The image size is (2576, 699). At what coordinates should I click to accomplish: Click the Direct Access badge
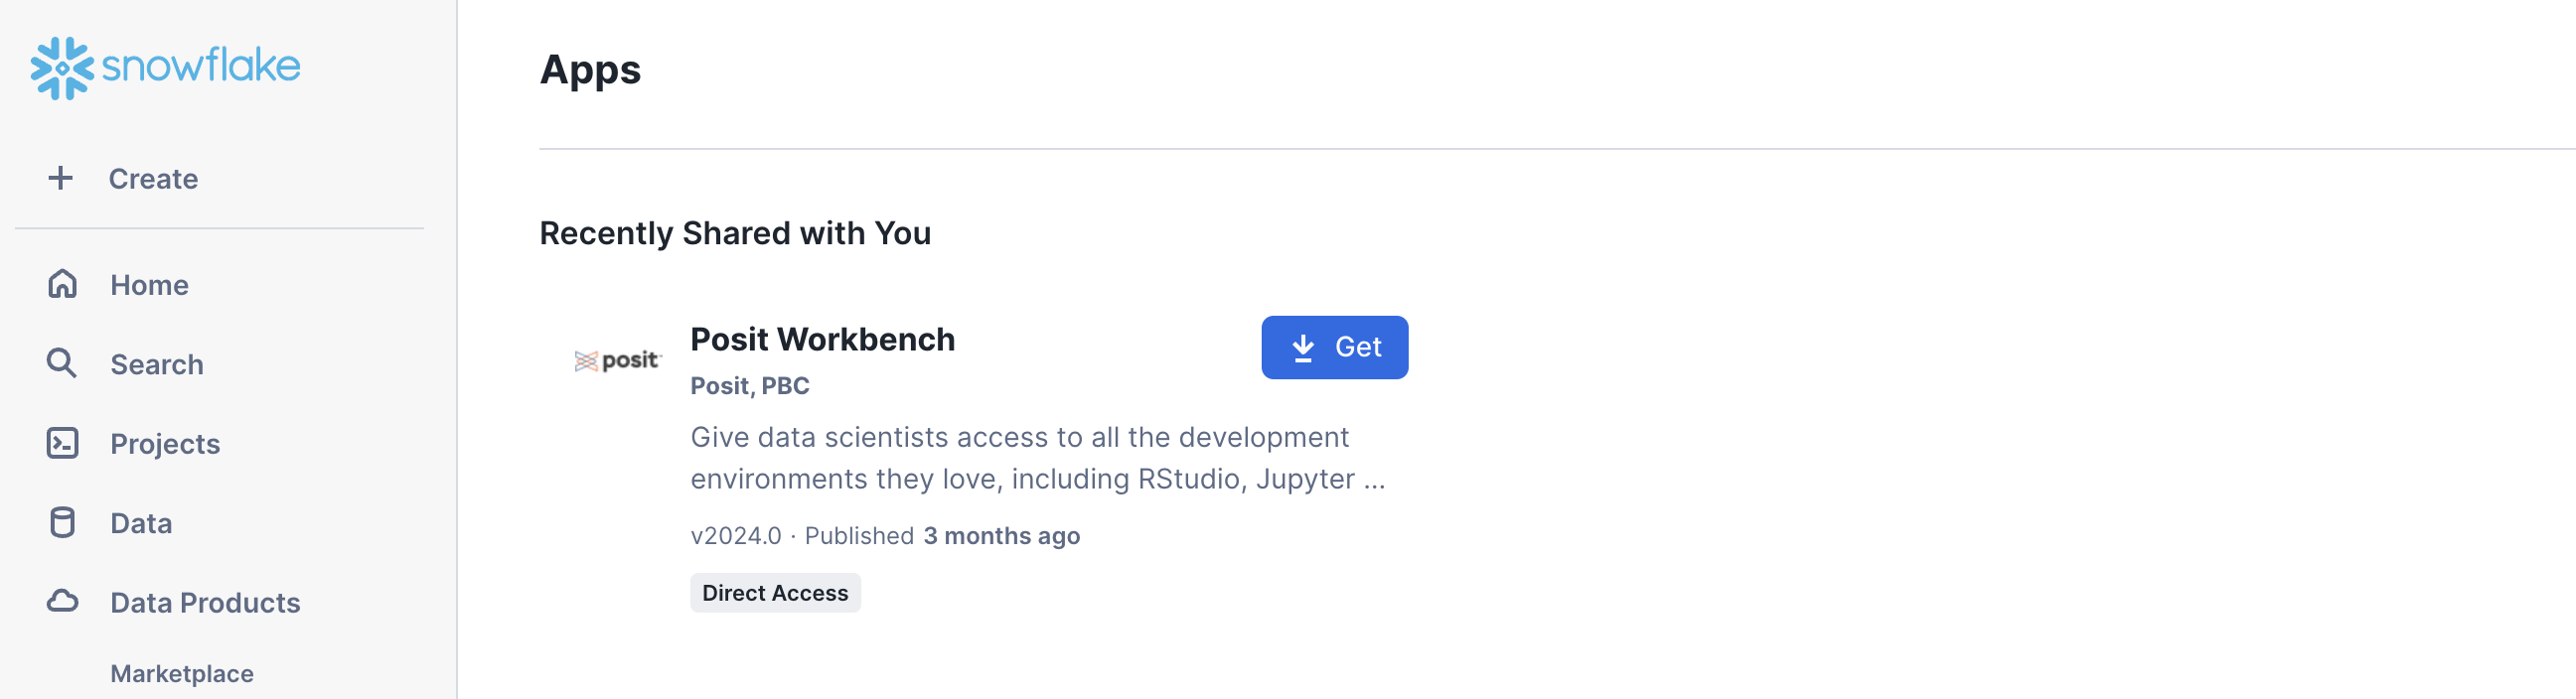click(x=775, y=593)
